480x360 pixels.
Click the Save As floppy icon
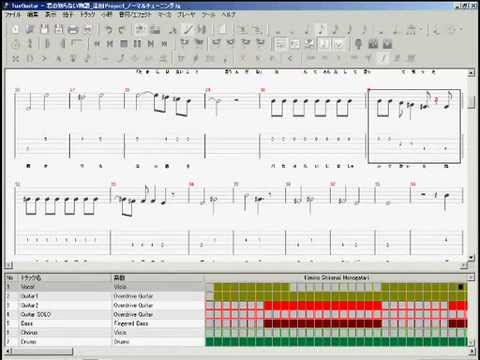point(59,29)
